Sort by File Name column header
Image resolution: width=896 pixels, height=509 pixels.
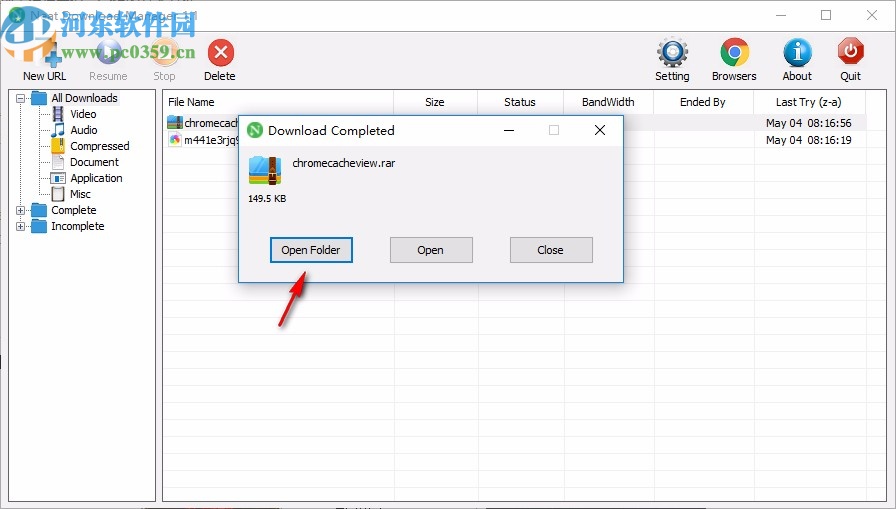pos(278,102)
